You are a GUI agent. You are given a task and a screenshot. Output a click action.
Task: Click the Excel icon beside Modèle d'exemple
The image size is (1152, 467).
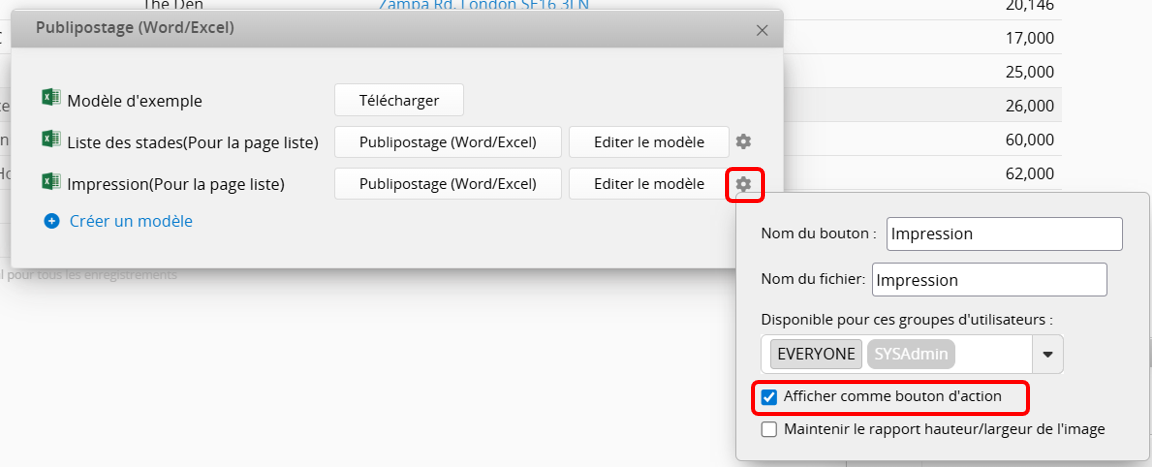pyautogui.click(x=51, y=99)
